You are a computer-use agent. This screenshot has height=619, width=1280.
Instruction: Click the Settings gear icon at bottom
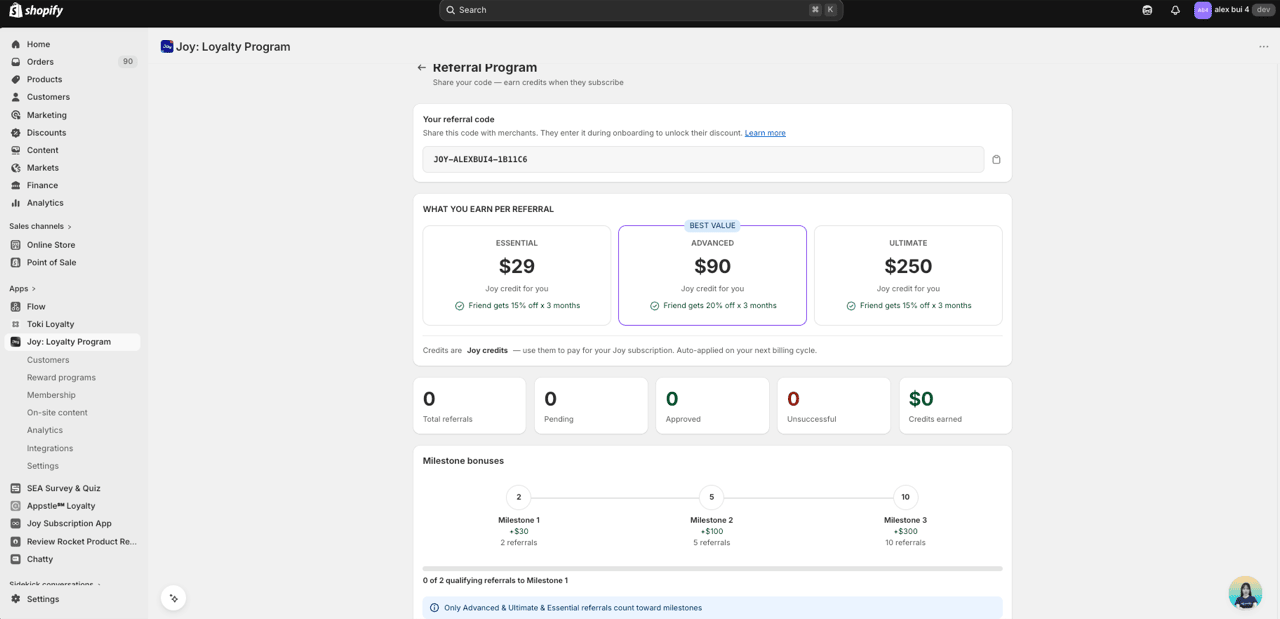[16, 600]
